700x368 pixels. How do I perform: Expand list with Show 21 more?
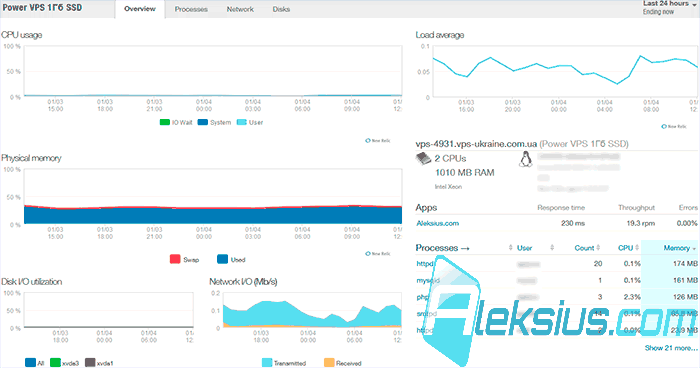[671, 348]
